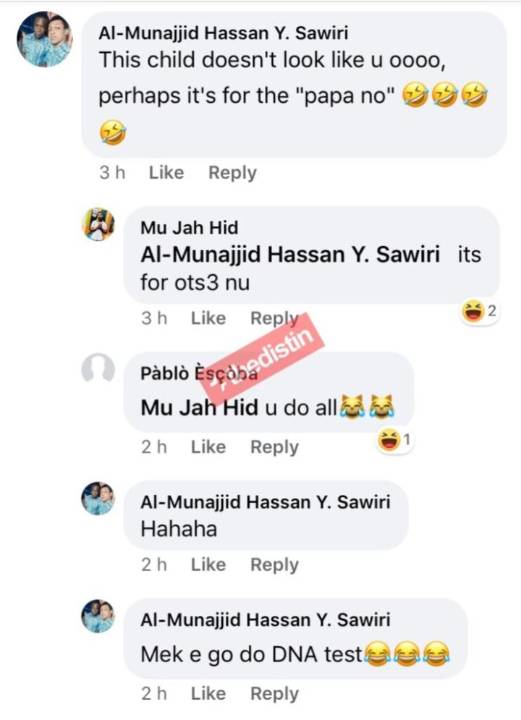Open tagged Mu Jah Hid link in Pàblò's comment
521x720 pixels.
(x=199, y=407)
